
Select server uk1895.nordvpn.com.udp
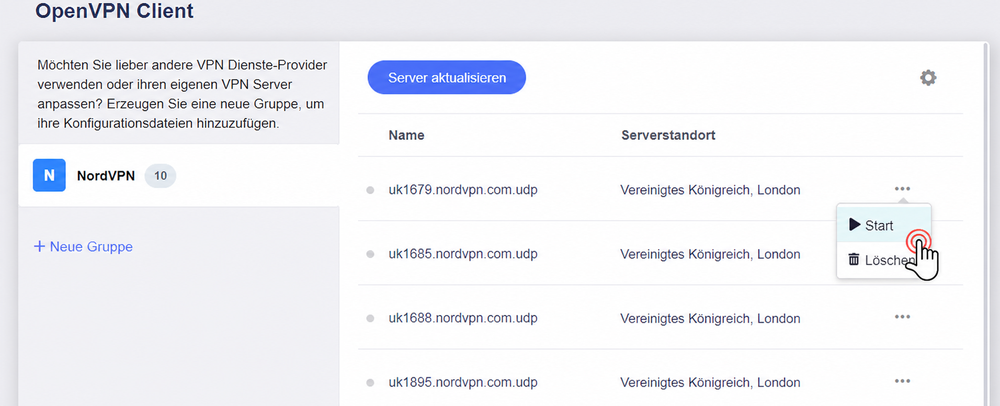pyautogui.click(x=463, y=383)
